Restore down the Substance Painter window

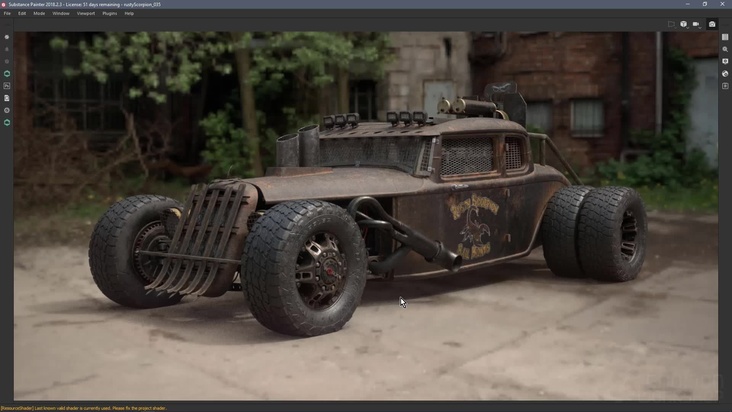[705, 4]
